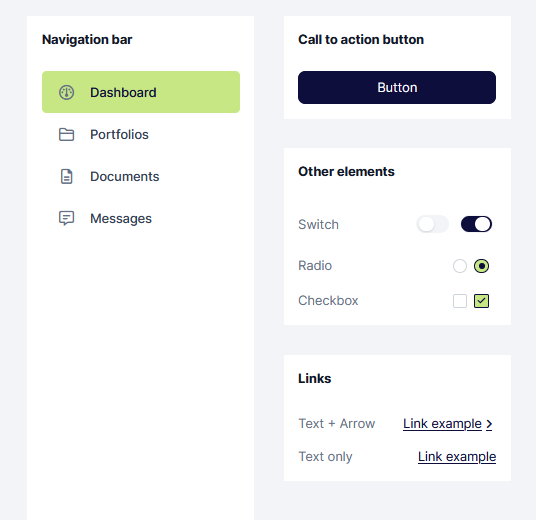Click the dark Button call to action
536x520 pixels.
pos(397,88)
